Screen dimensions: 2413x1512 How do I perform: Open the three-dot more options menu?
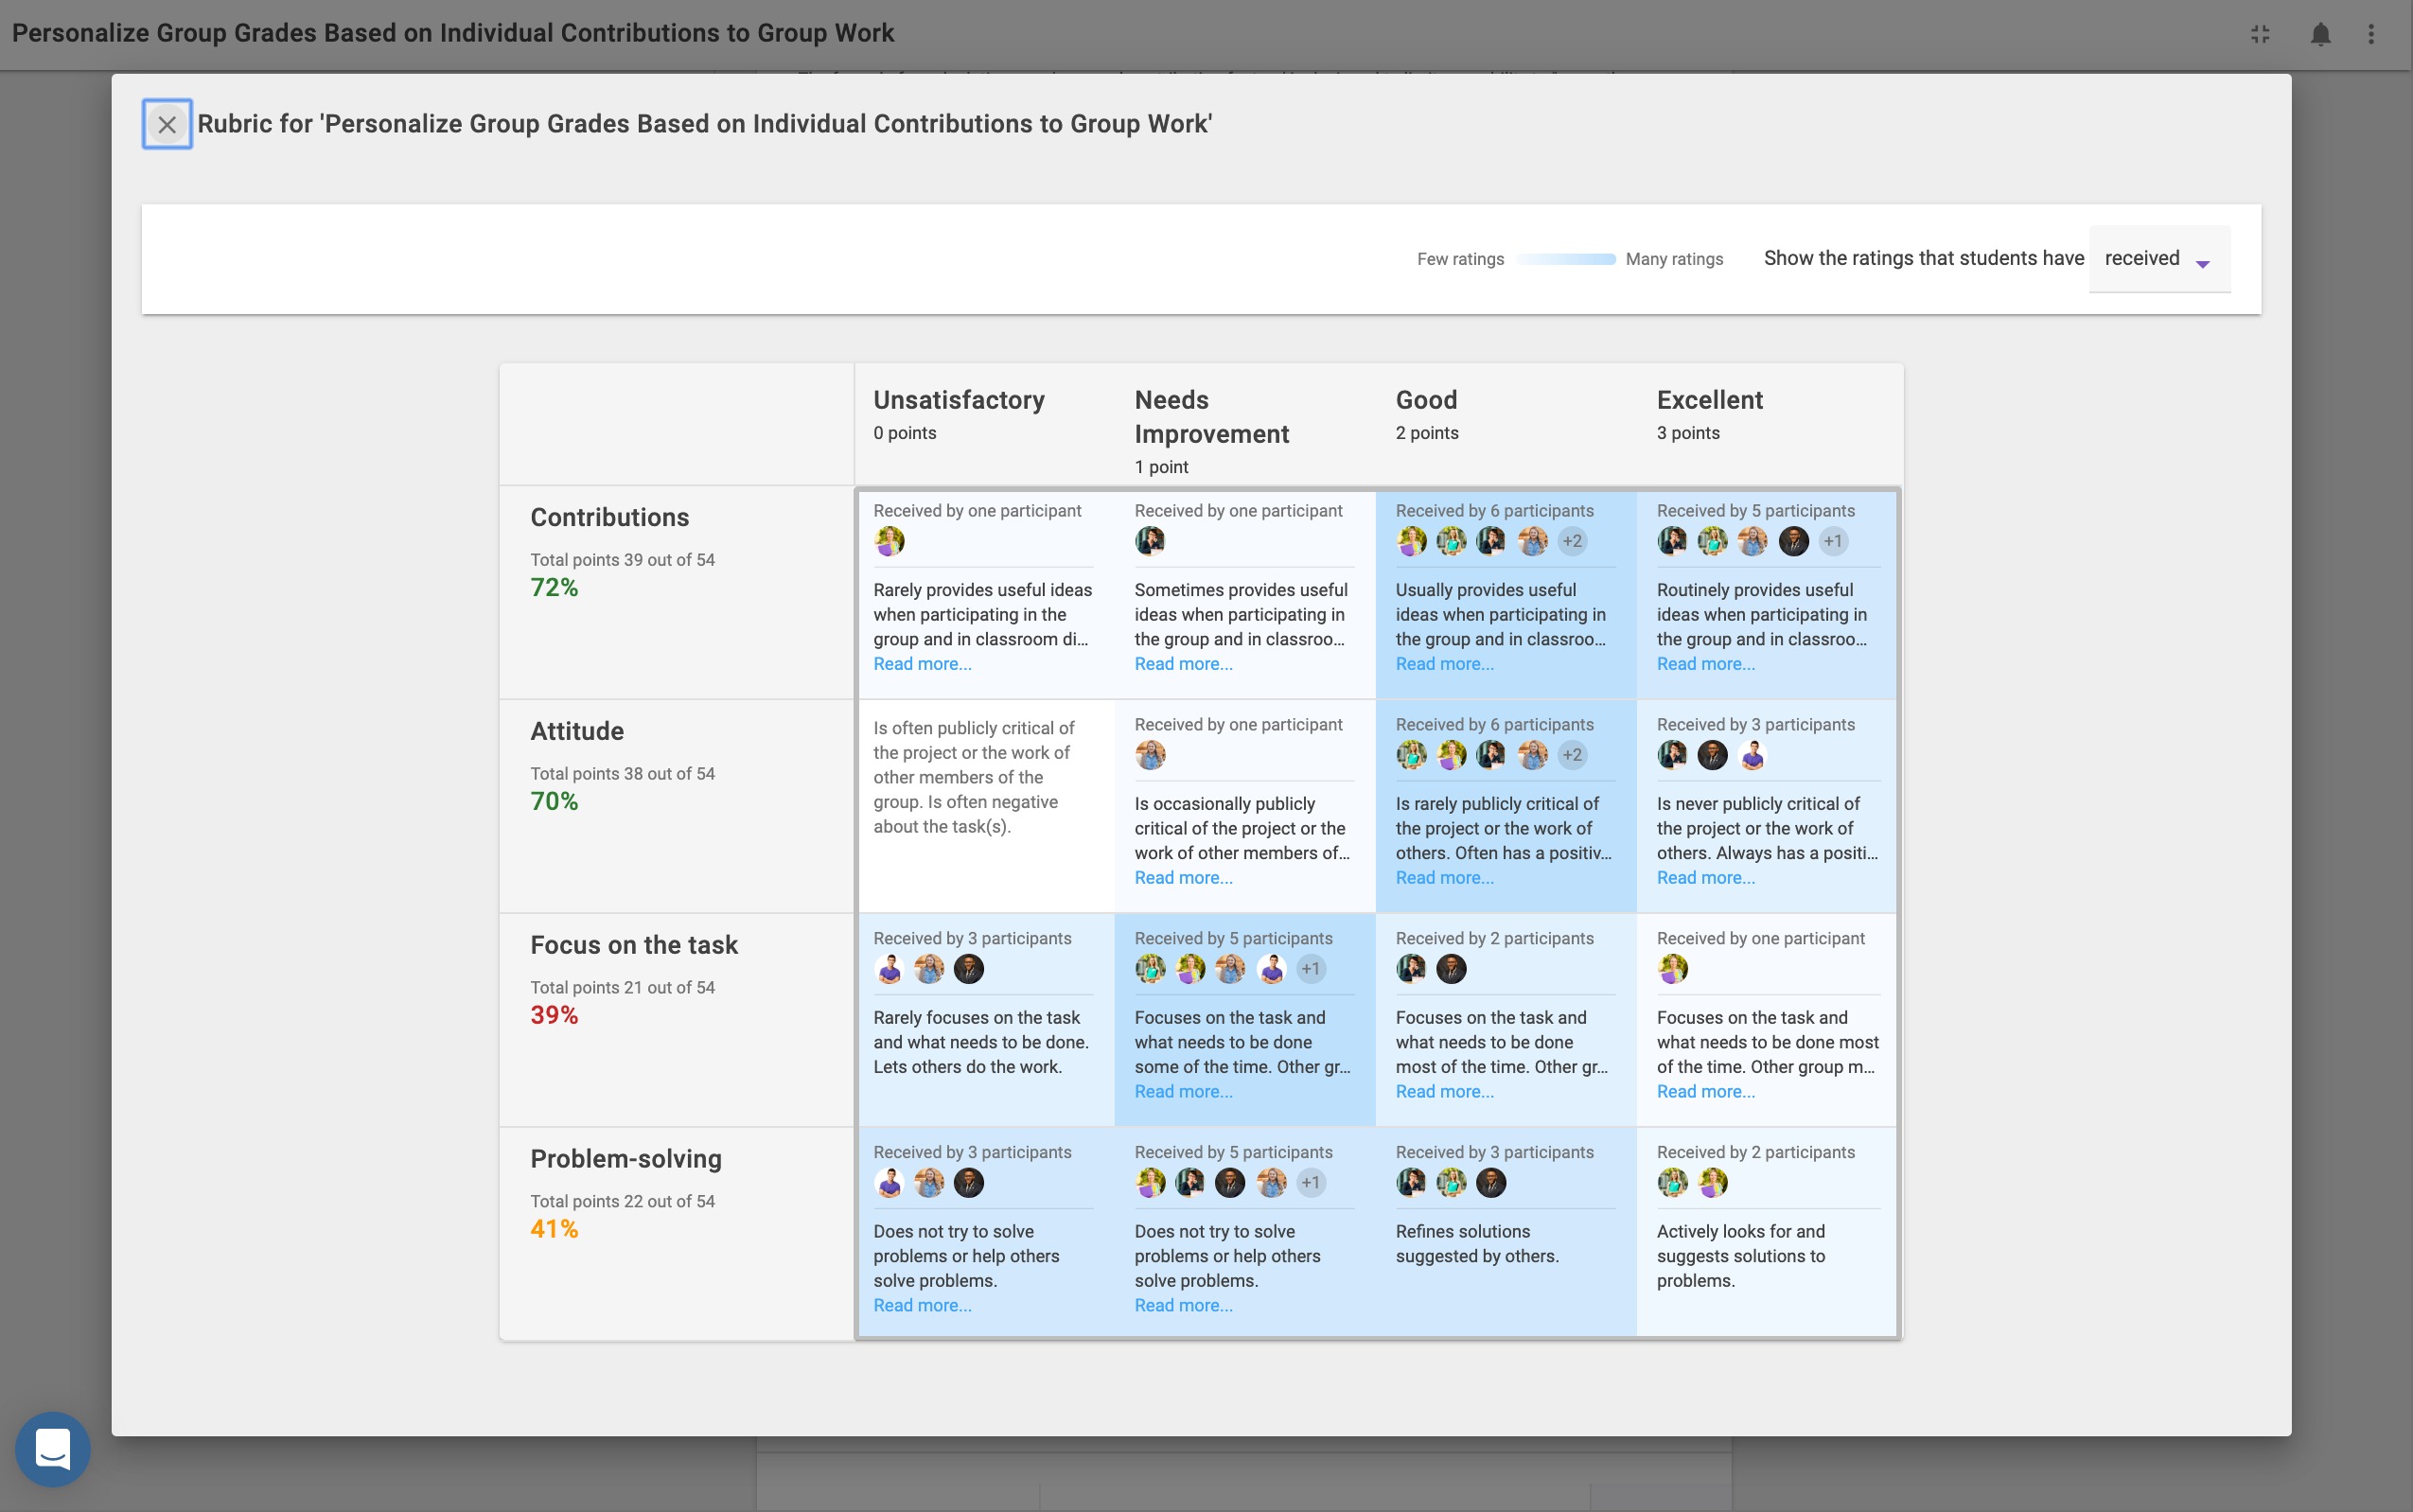pos(2371,34)
